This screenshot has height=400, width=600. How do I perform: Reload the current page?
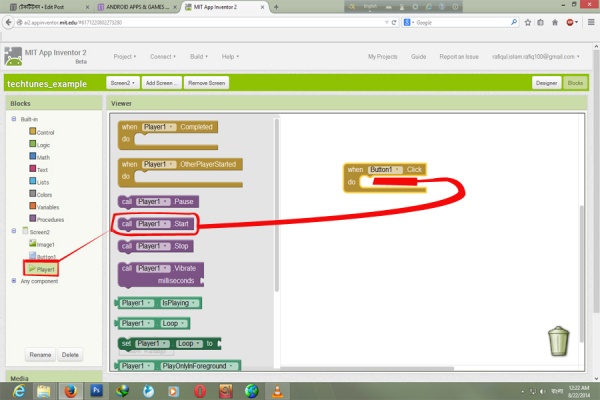coord(394,23)
